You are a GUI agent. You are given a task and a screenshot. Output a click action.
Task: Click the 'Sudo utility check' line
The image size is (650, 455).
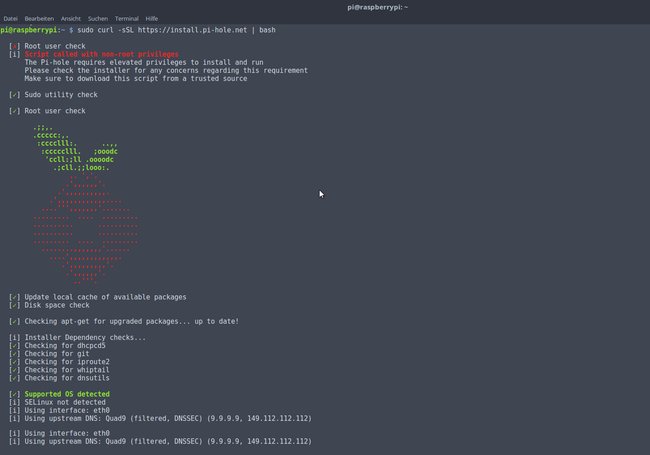61,95
